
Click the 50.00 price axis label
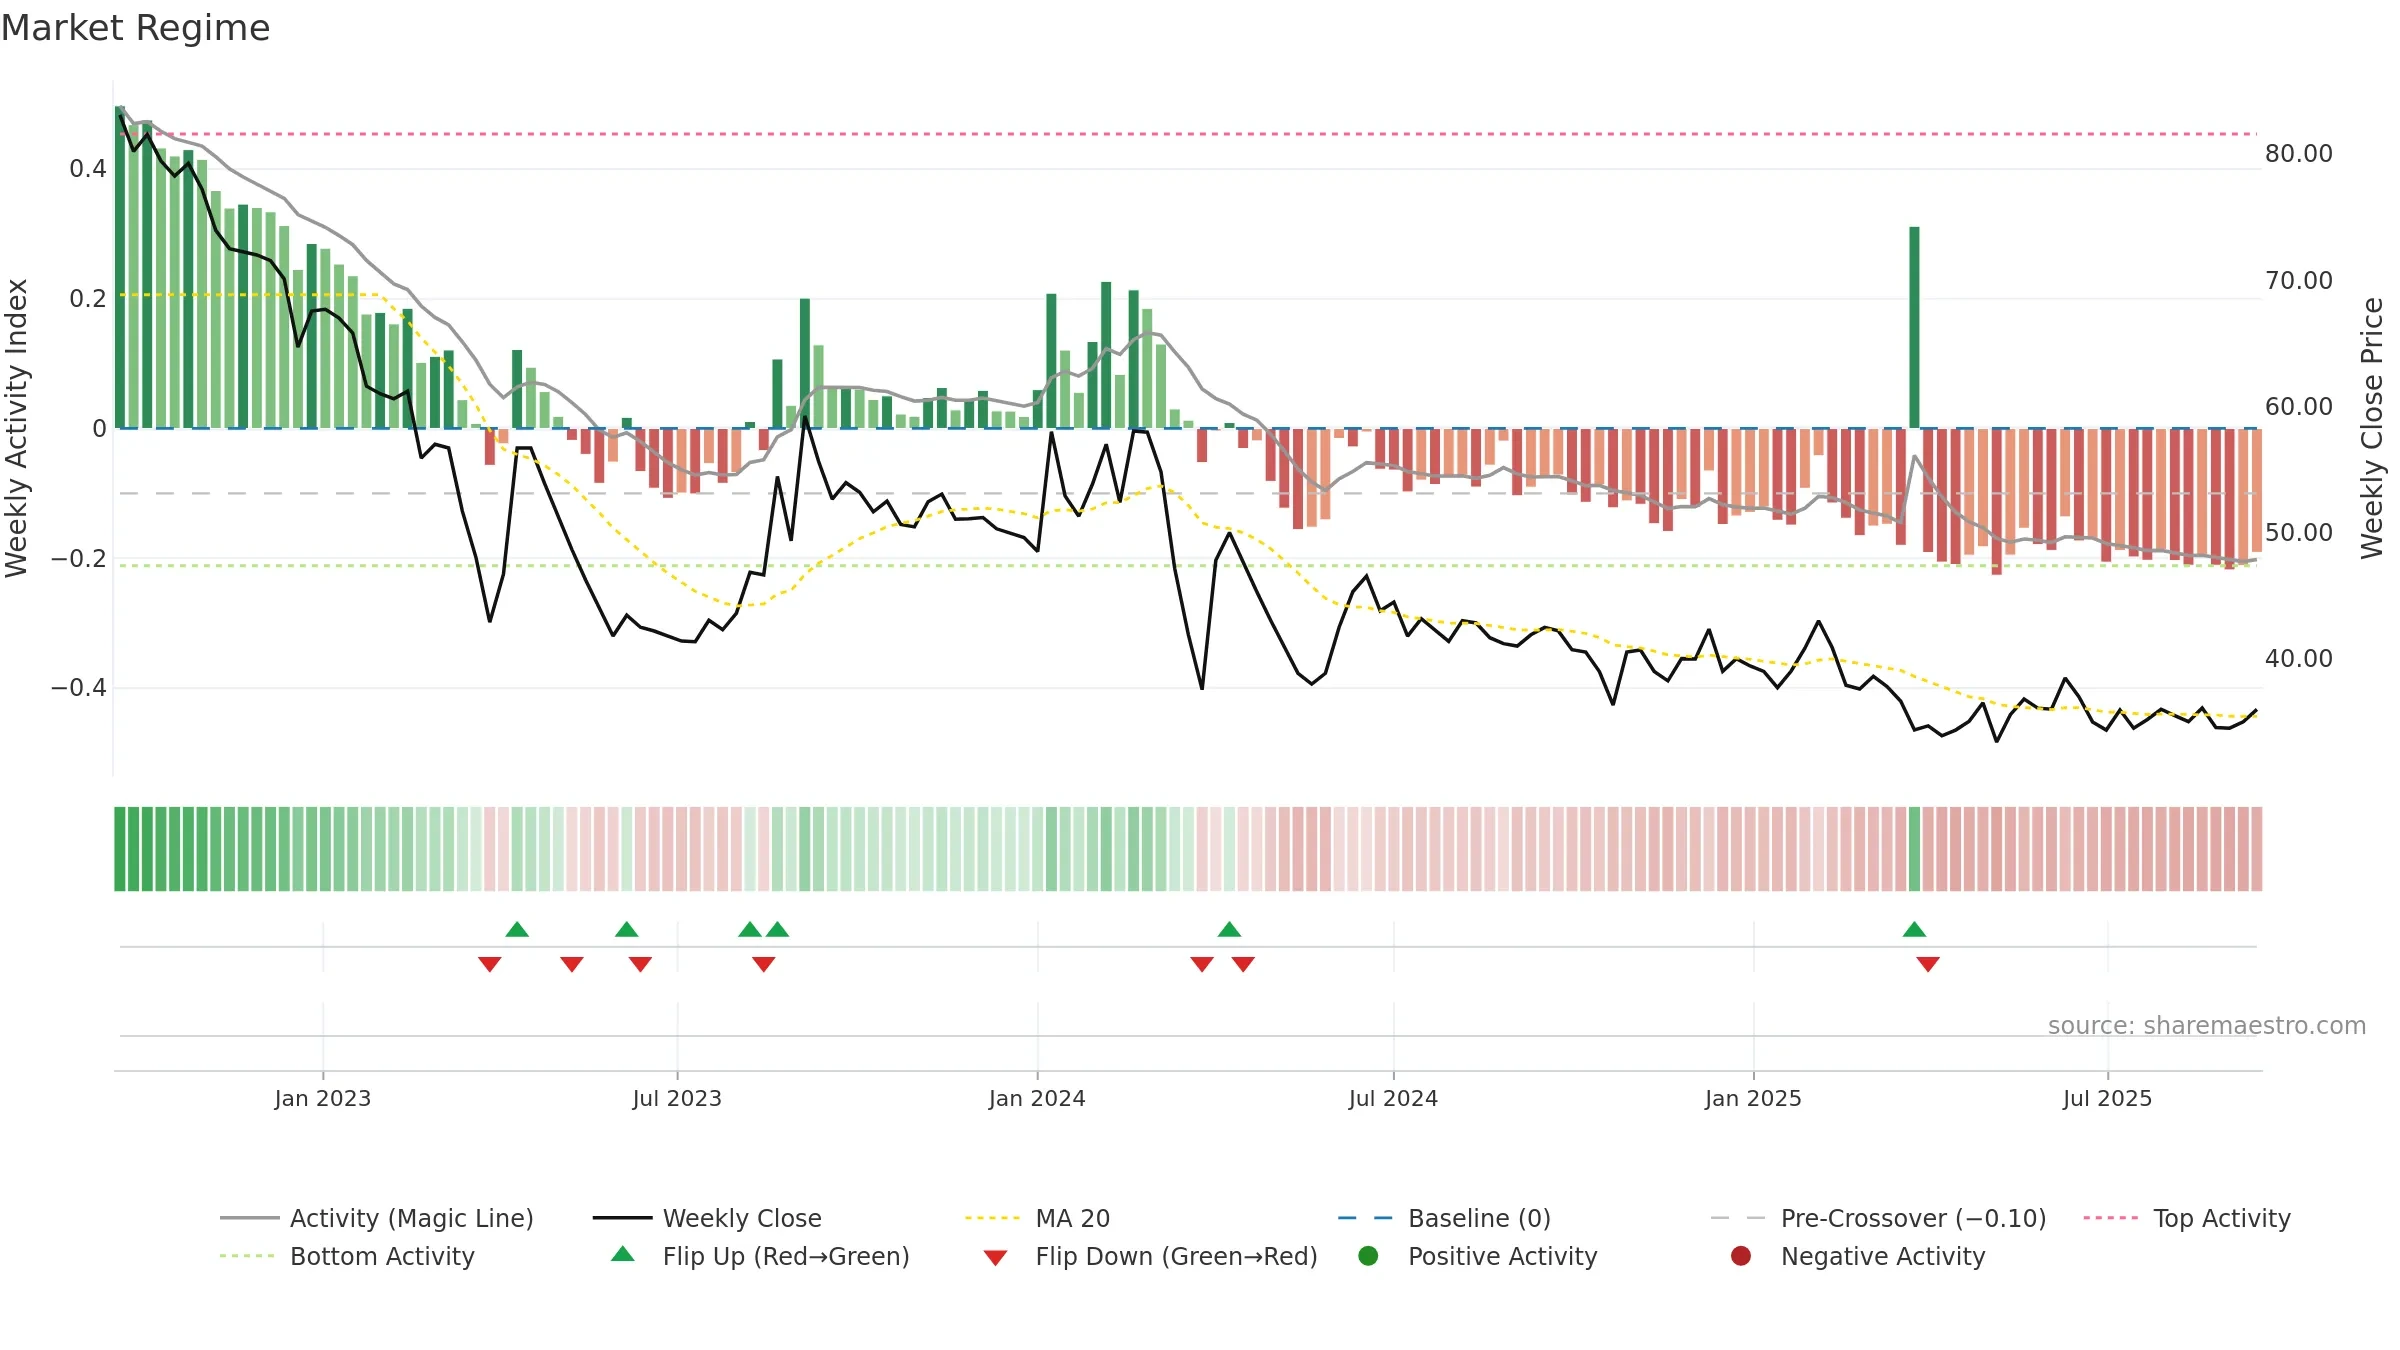[x=2299, y=533]
